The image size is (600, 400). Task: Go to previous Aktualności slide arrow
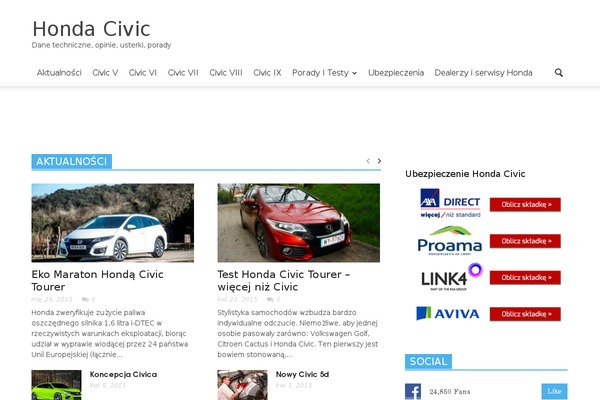point(367,161)
